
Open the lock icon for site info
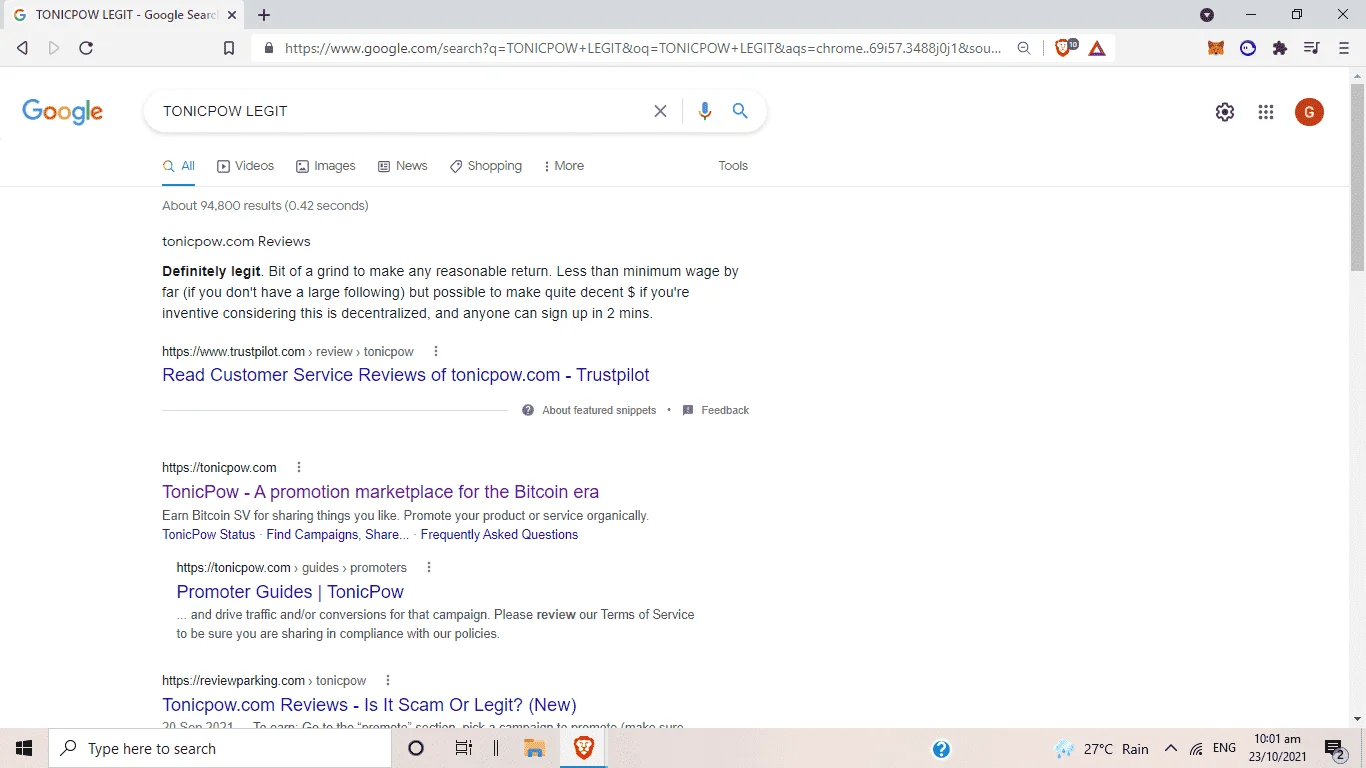click(x=268, y=48)
